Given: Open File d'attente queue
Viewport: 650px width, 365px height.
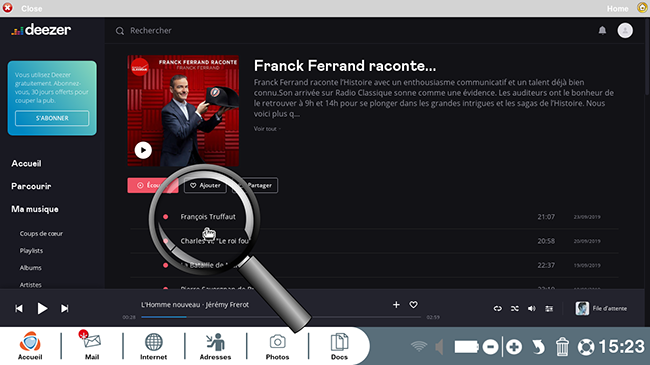Looking at the screenshot, I should coord(601,308).
